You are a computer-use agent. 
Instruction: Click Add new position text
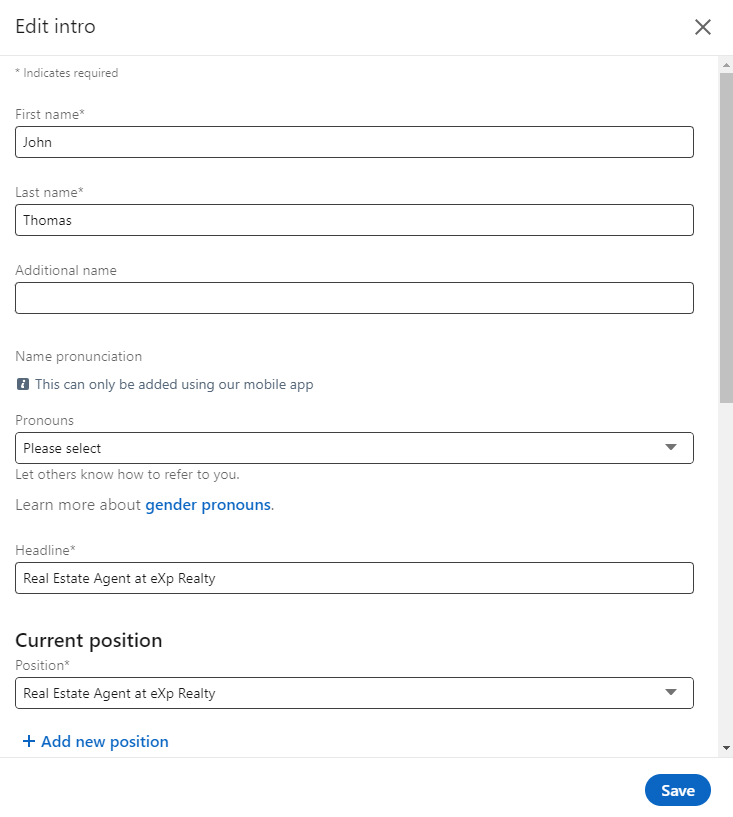pyautogui.click(x=105, y=741)
